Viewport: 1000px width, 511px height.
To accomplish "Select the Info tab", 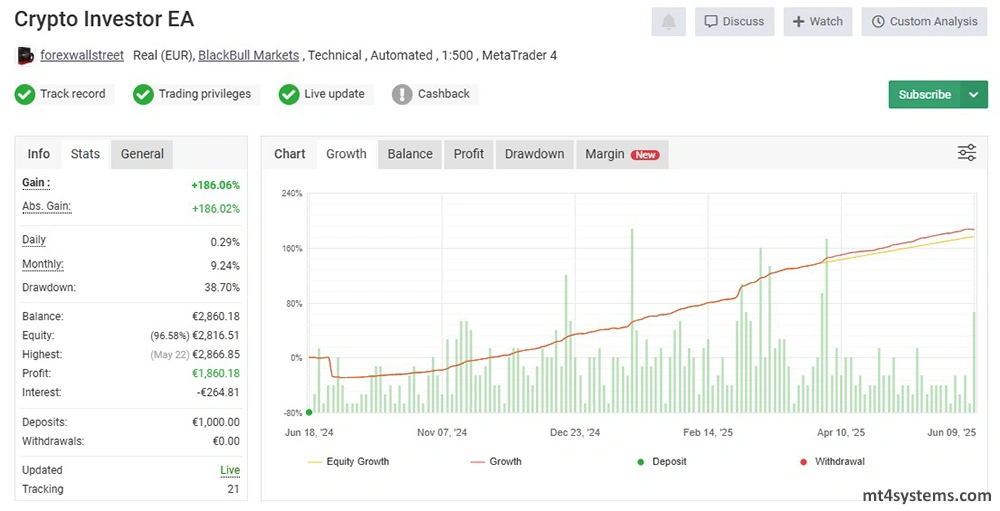I will point(38,154).
